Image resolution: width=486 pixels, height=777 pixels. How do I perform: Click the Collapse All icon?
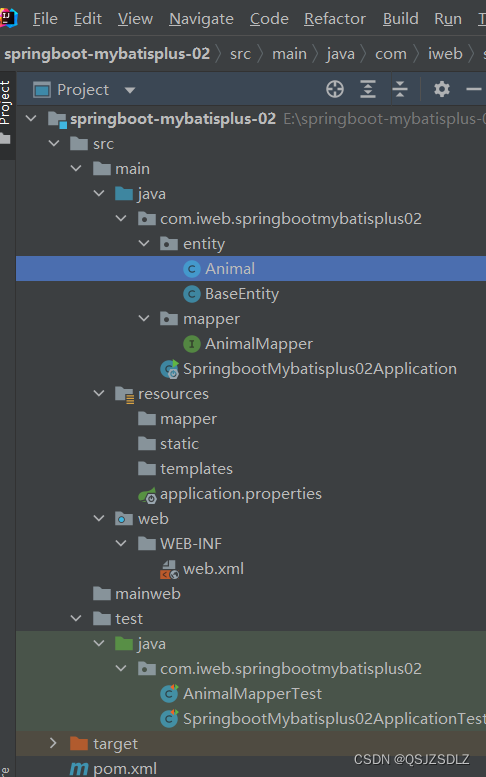(x=400, y=89)
